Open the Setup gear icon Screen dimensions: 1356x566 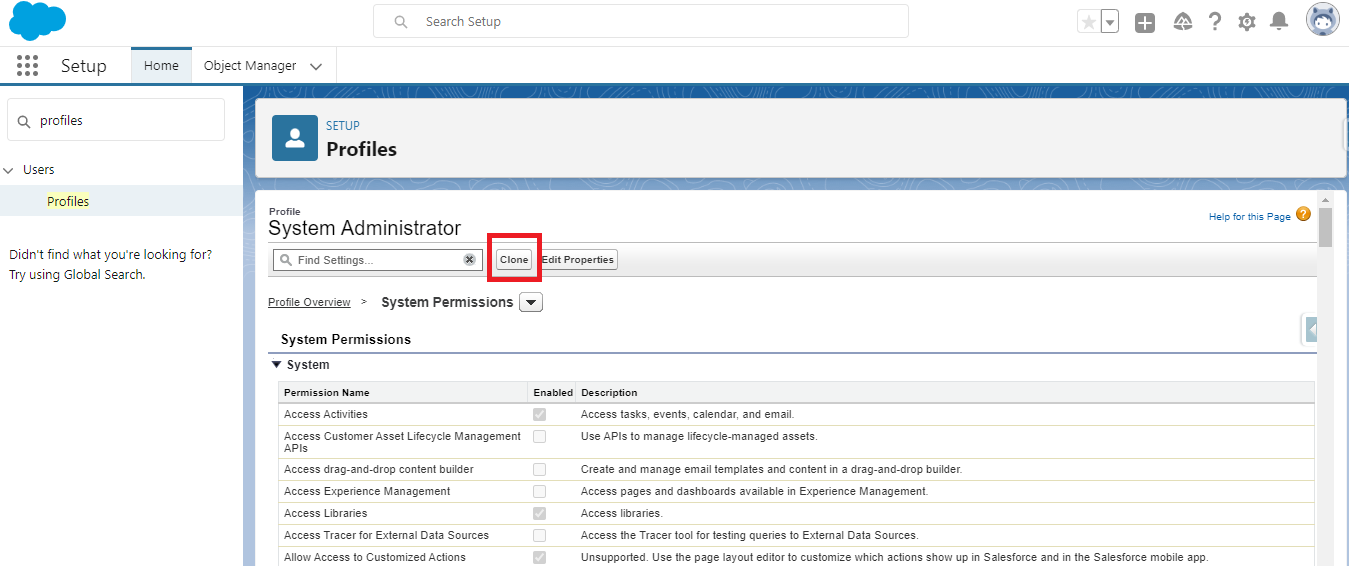(1246, 22)
